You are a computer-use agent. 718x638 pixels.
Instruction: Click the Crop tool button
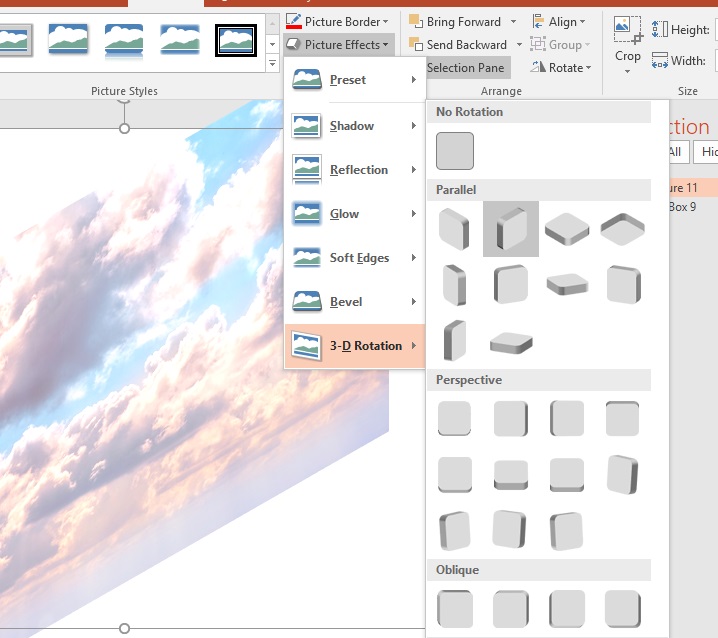click(x=627, y=39)
